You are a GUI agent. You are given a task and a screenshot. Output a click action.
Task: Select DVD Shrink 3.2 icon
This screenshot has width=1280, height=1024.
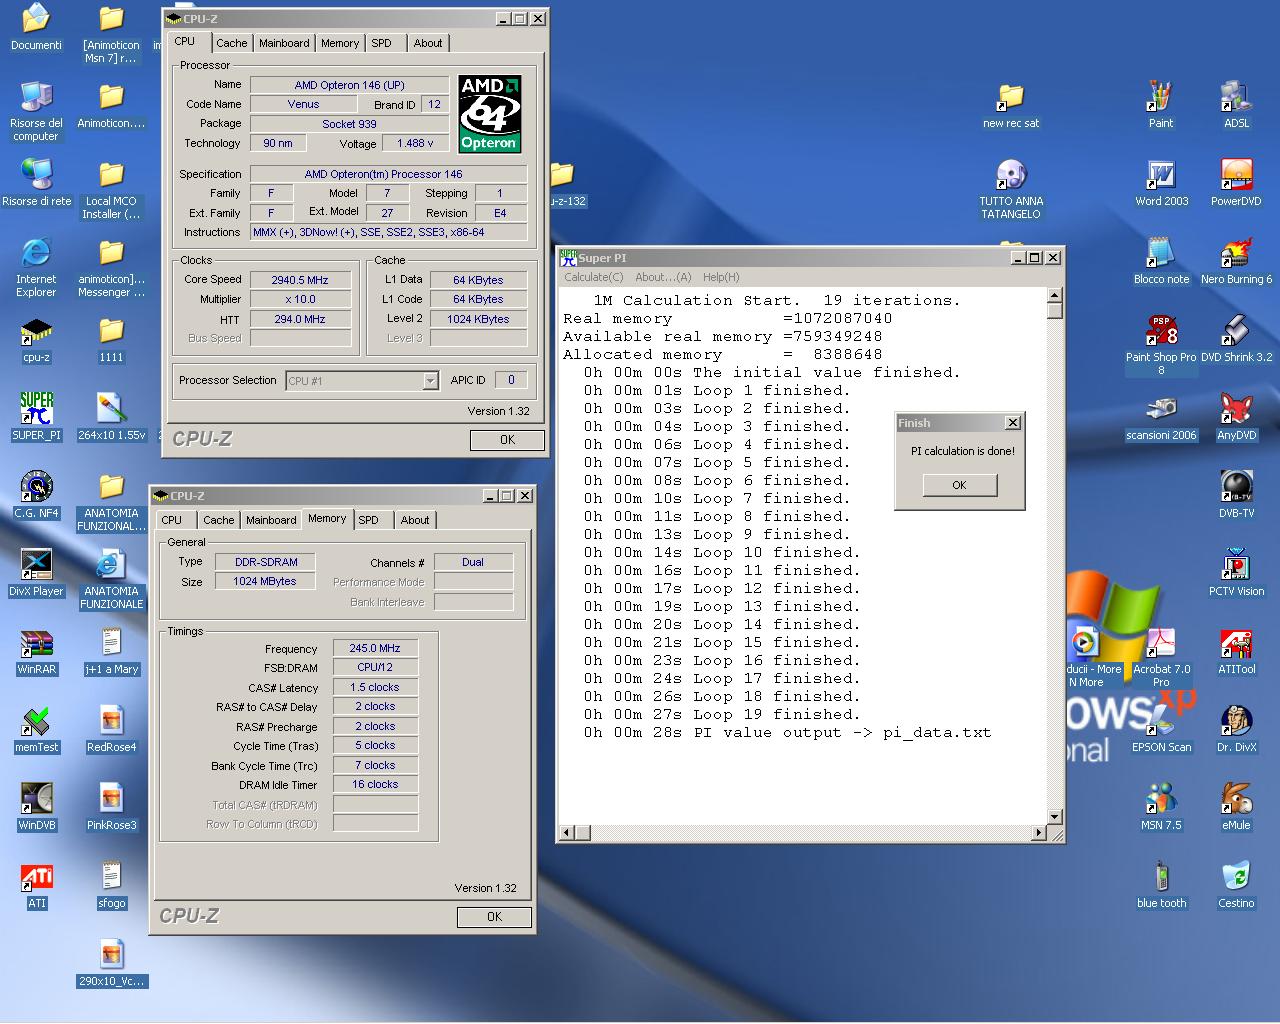1236,339
